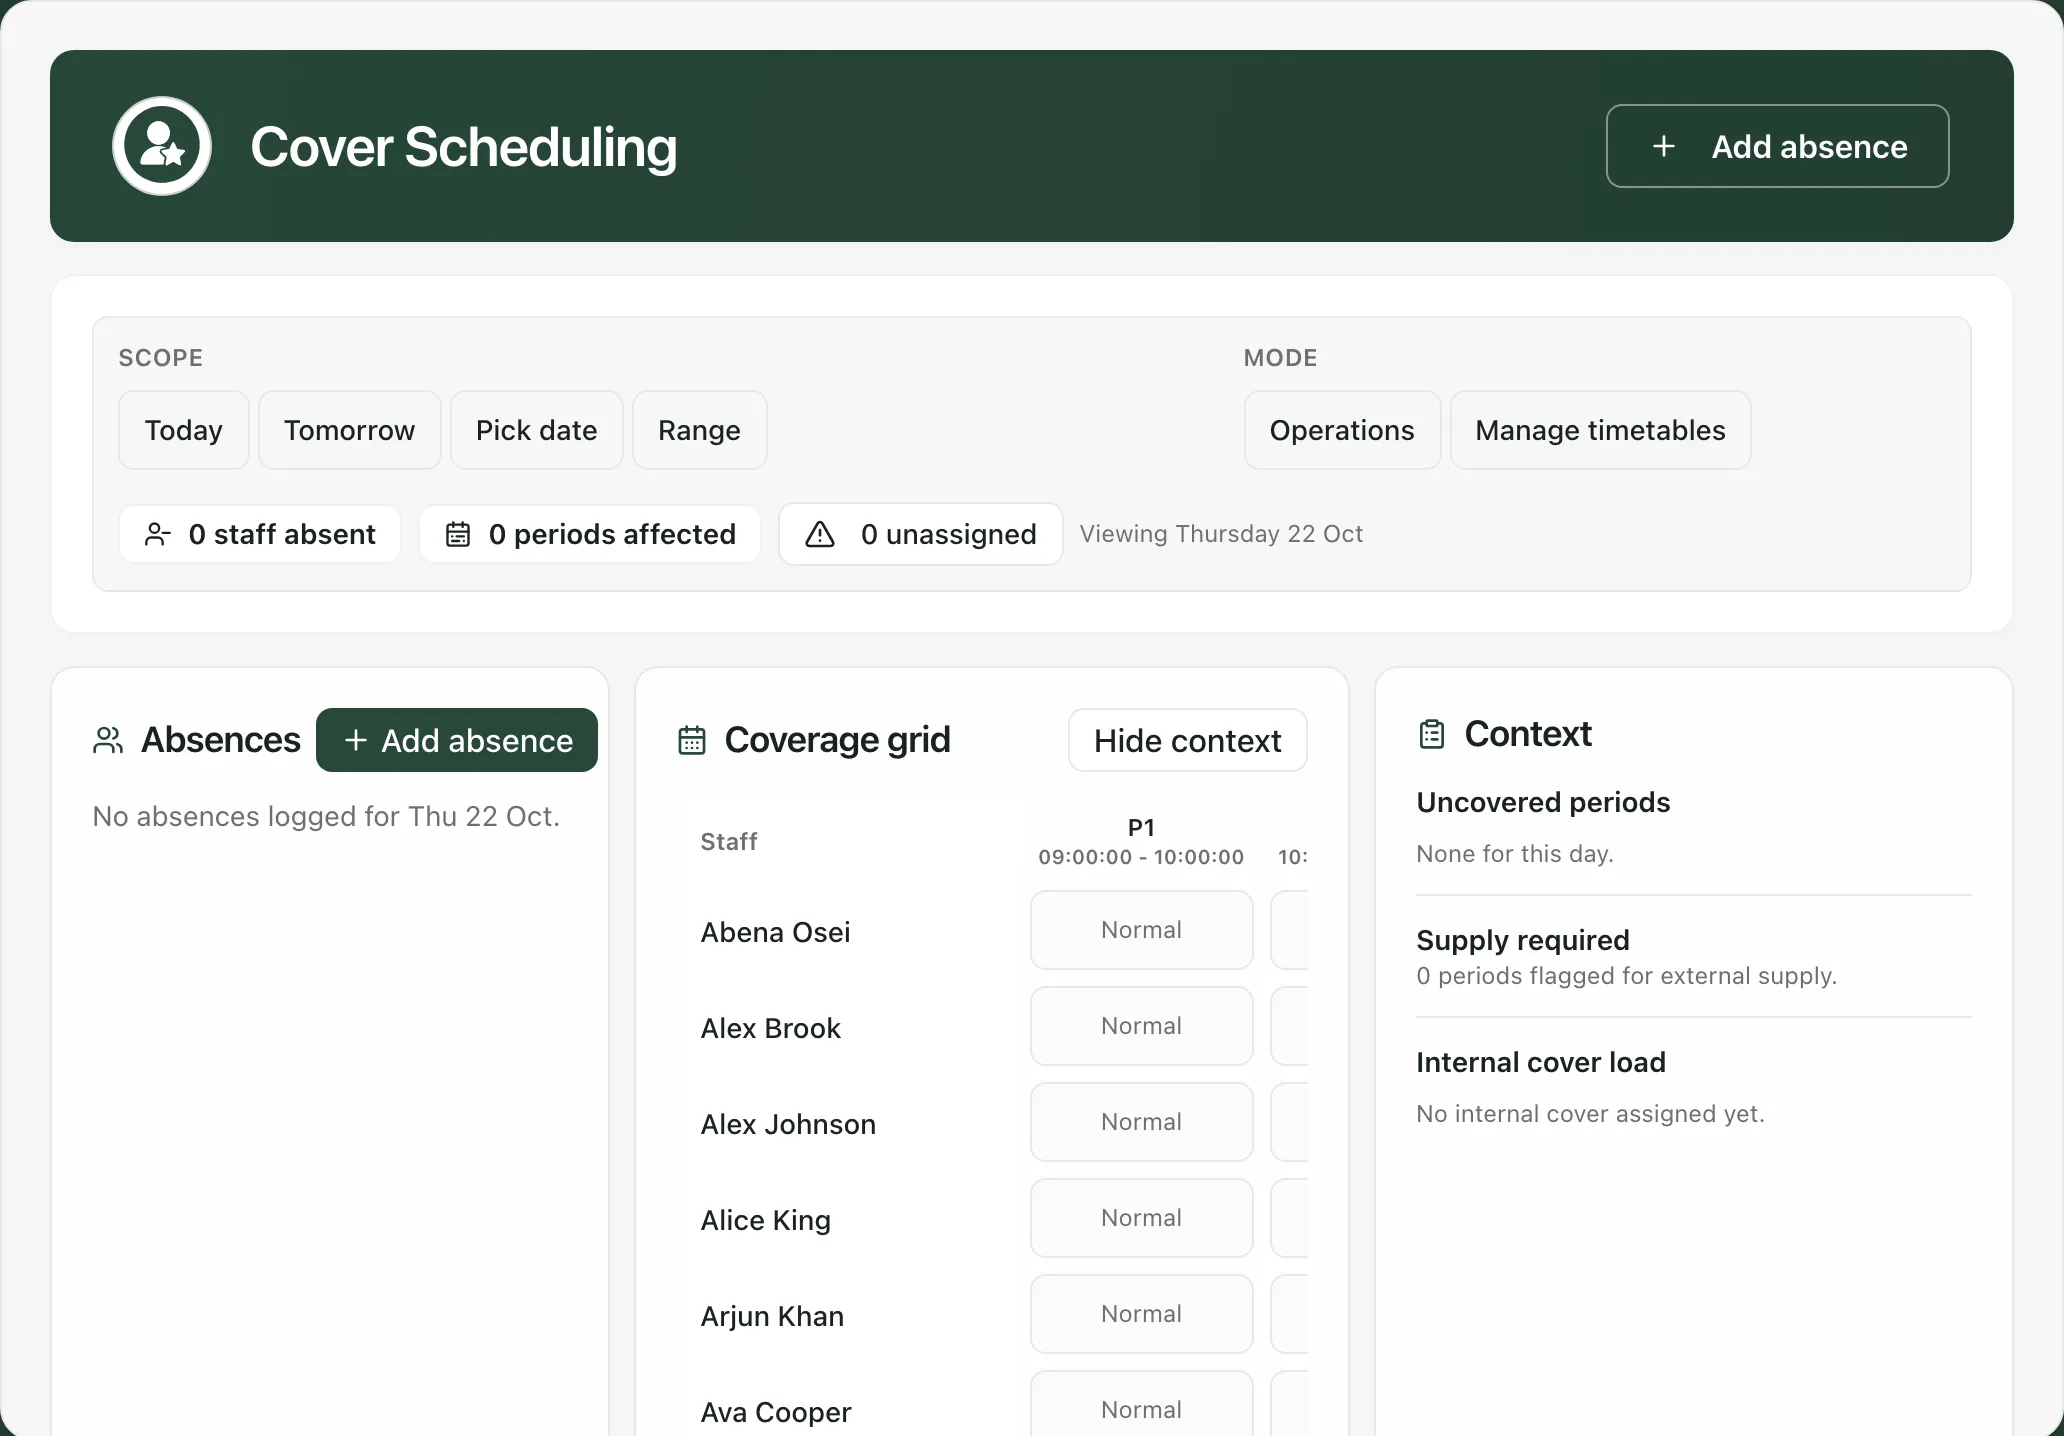
Task: Click the 0 staff absent chip
Action: click(x=260, y=534)
